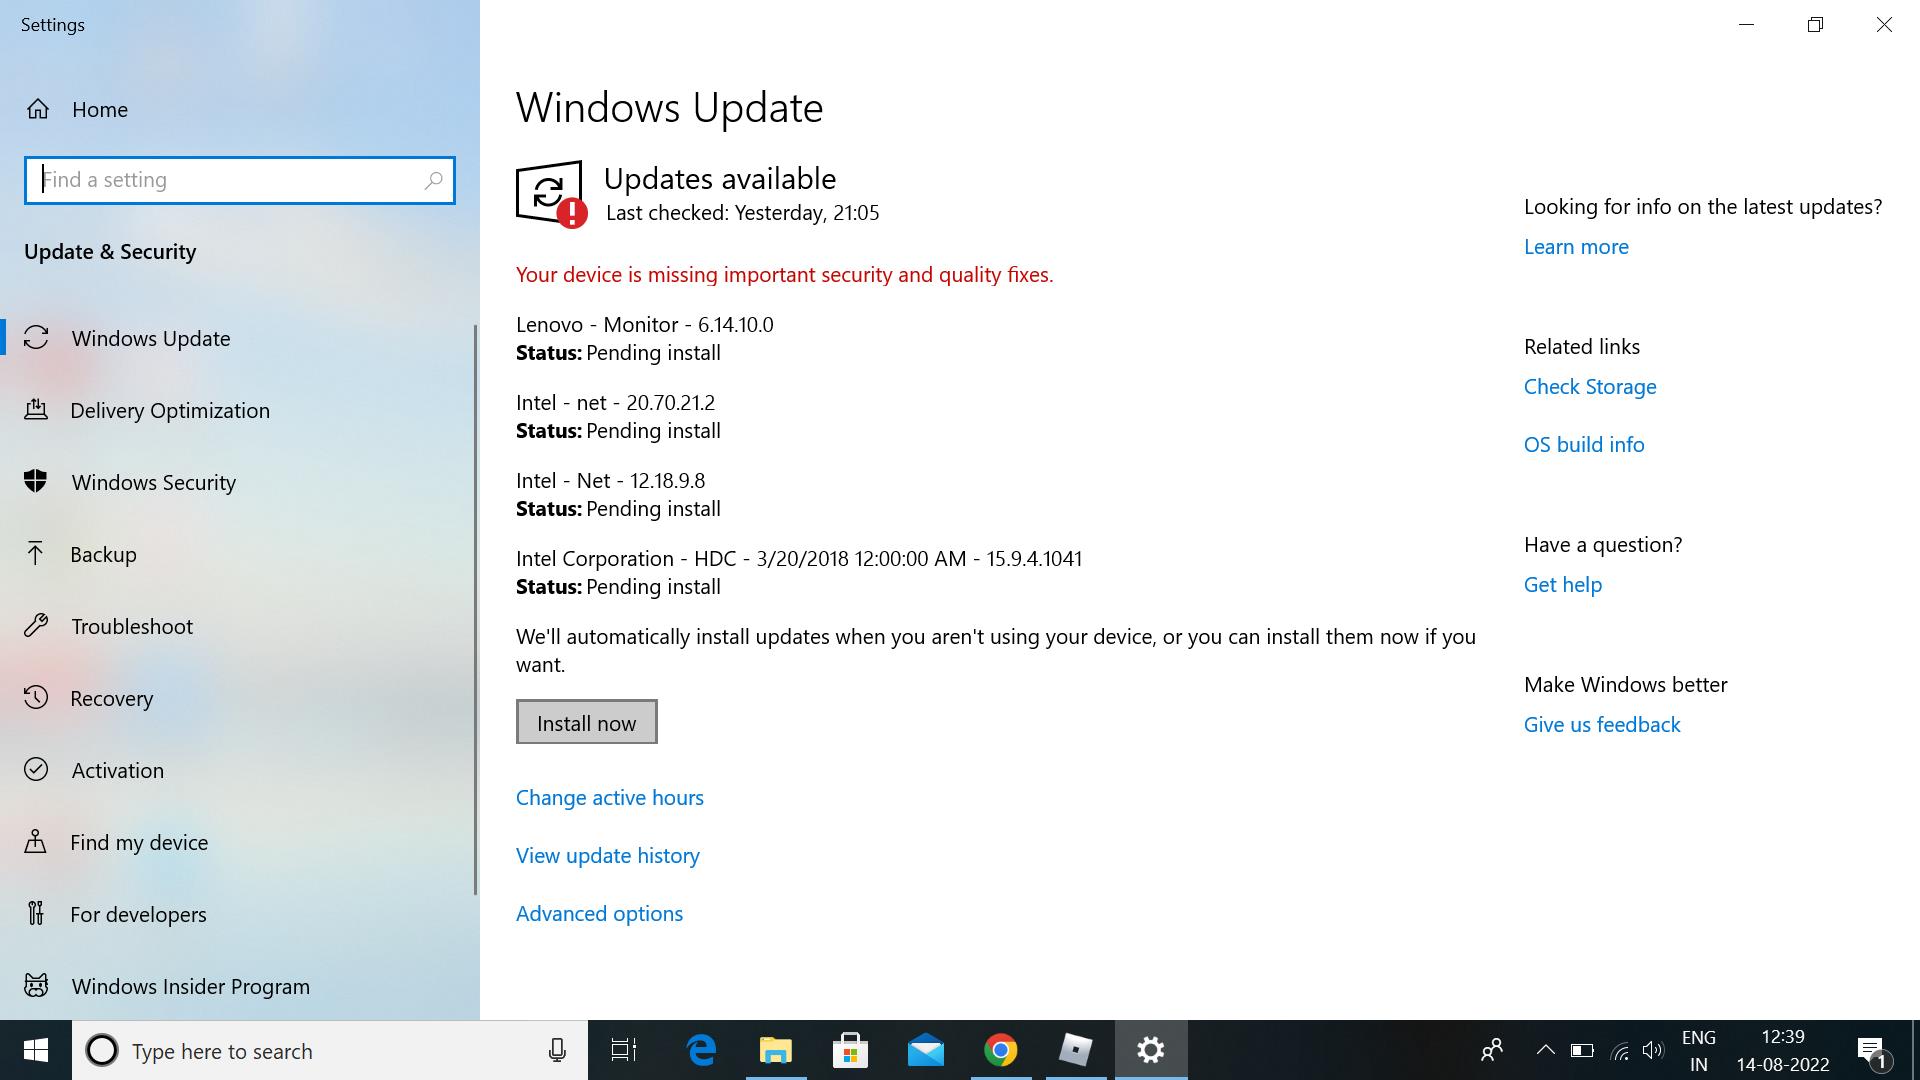This screenshot has height=1080, width=1920.
Task: Click the Troubleshoot wrench icon
Action: (x=36, y=626)
